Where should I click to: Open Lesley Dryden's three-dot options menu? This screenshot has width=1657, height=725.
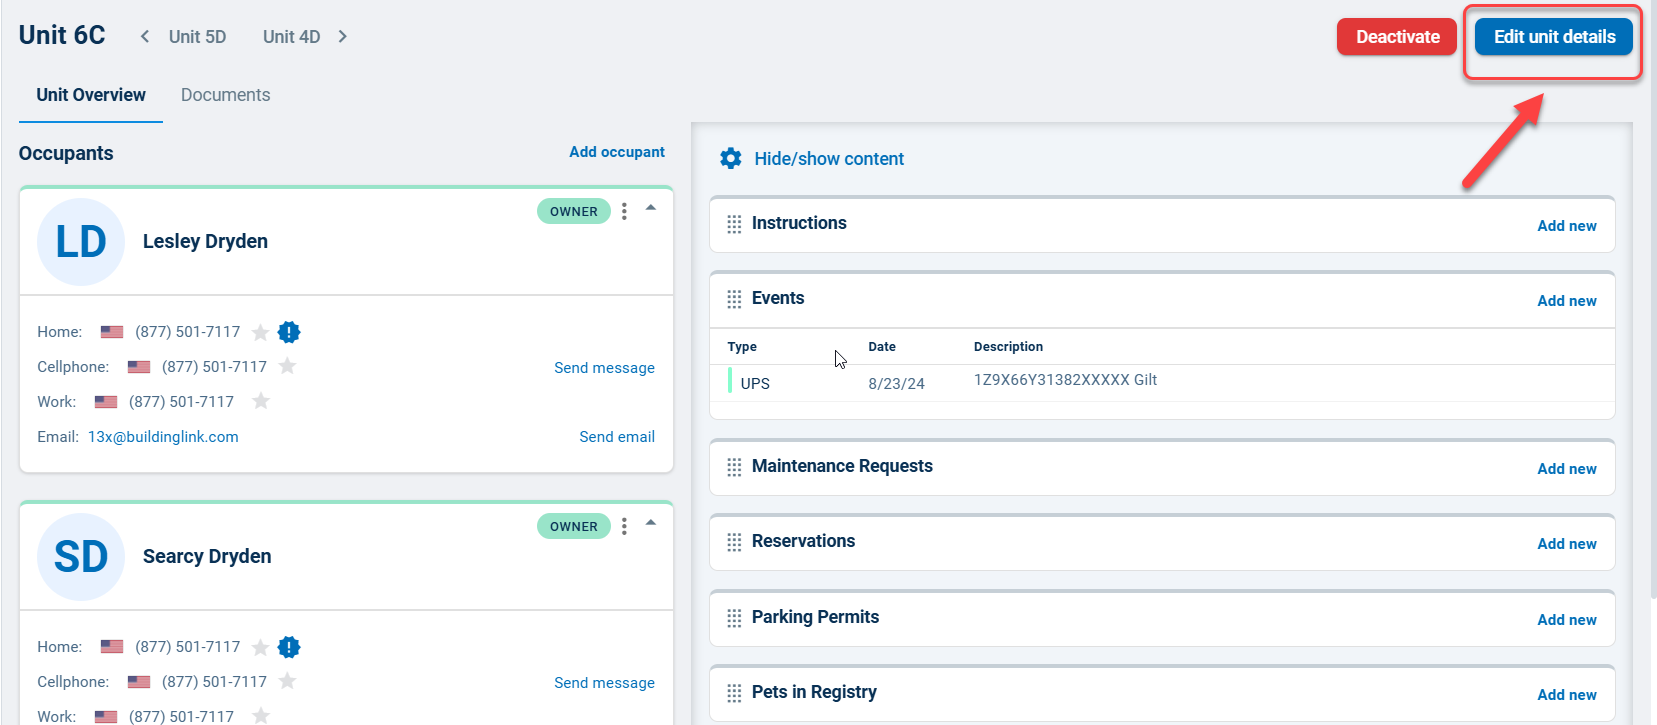624,211
